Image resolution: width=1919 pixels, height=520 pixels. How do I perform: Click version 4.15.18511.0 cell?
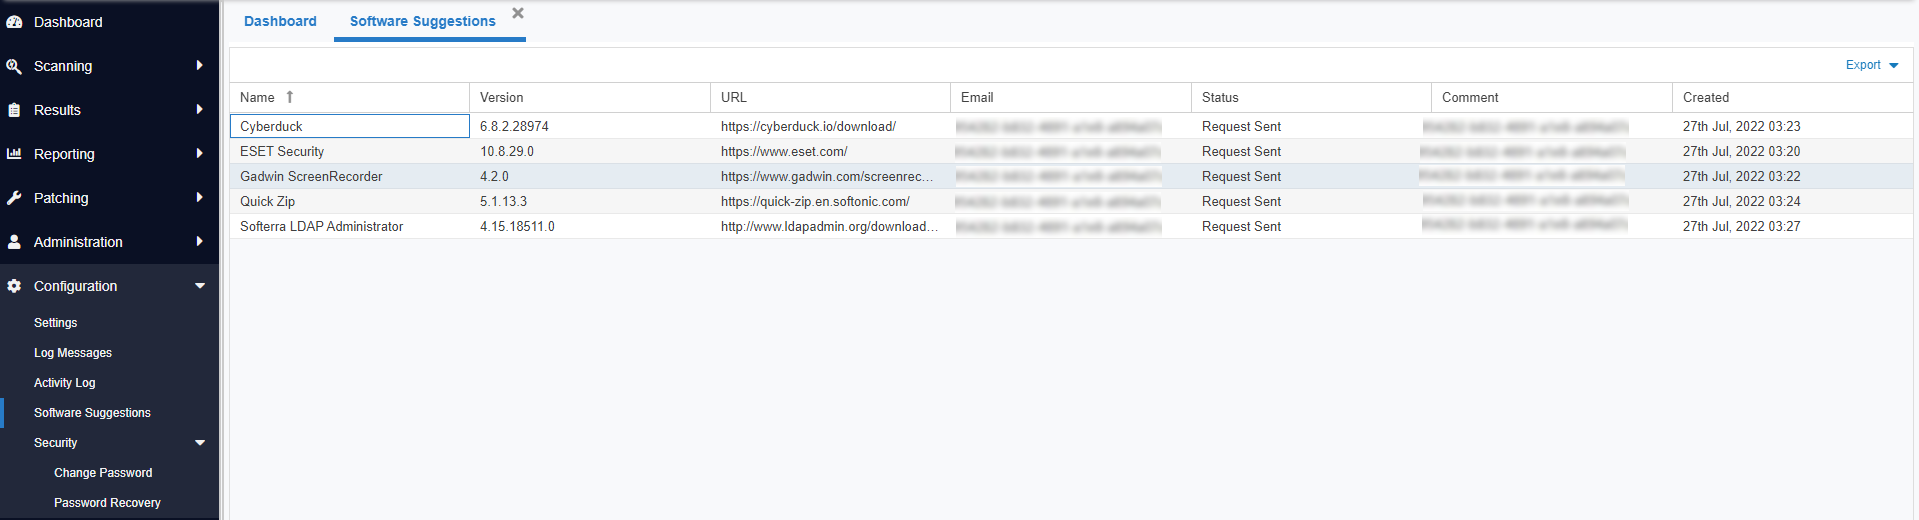click(x=517, y=226)
